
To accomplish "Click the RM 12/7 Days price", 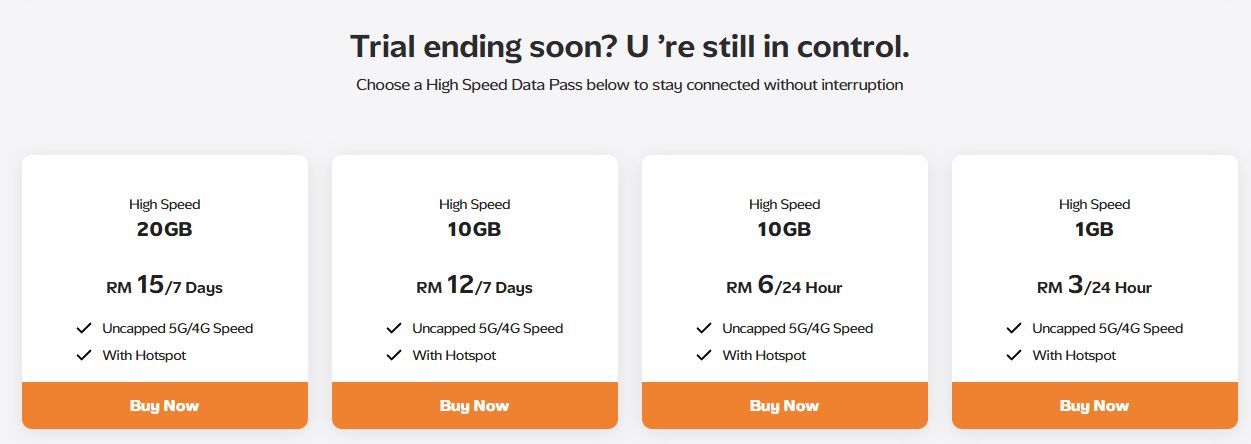I will 474,287.
